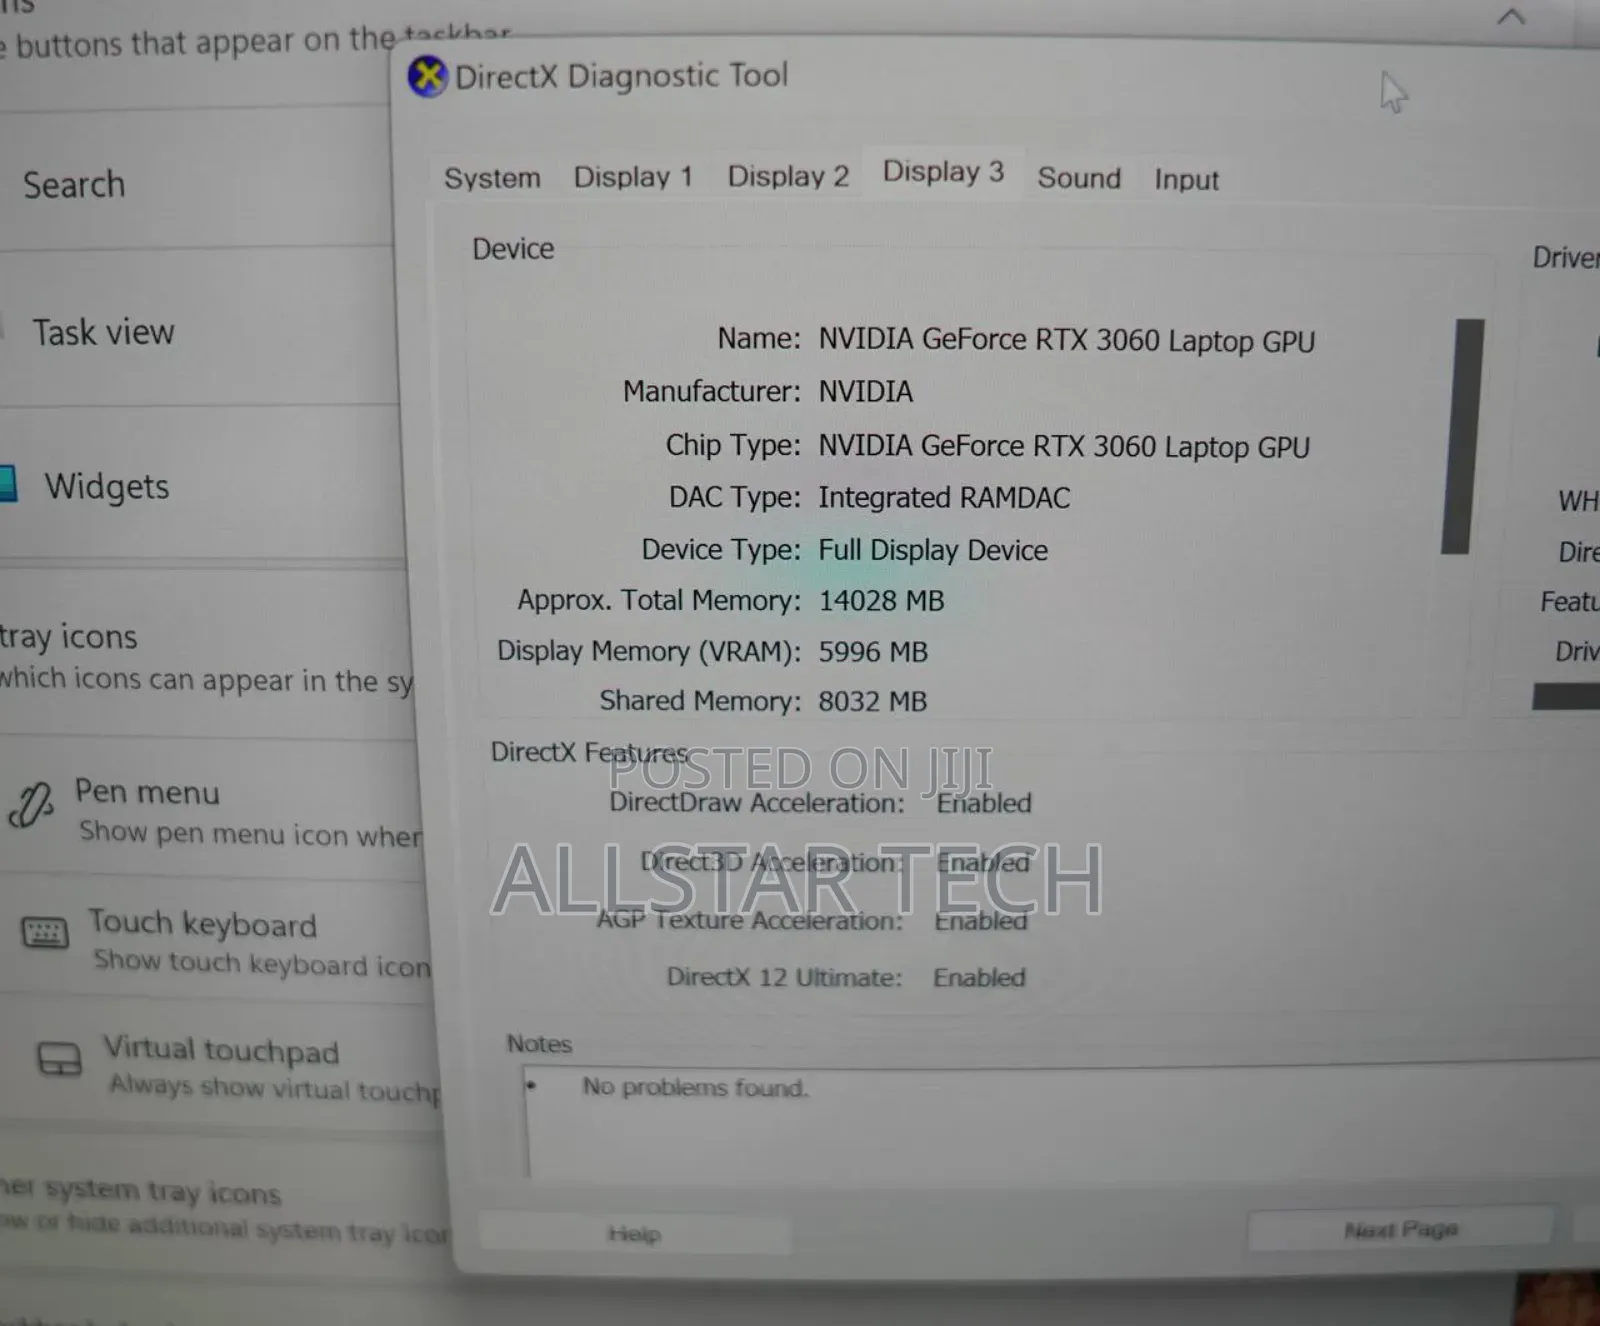Click the Pen menu icon in Settings
The width and height of the screenshot is (1600, 1326).
point(31,805)
